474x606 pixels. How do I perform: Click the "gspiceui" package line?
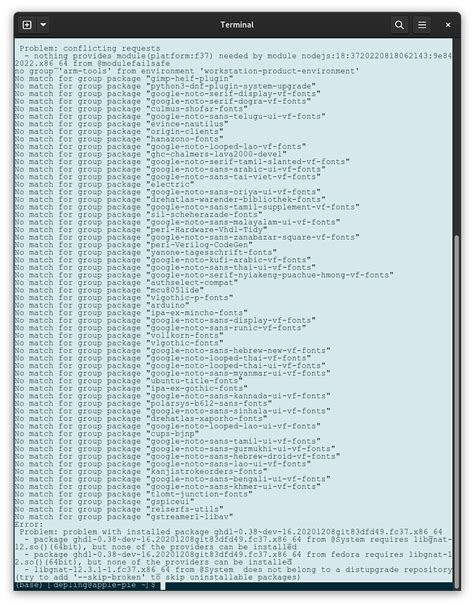(102, 502)
